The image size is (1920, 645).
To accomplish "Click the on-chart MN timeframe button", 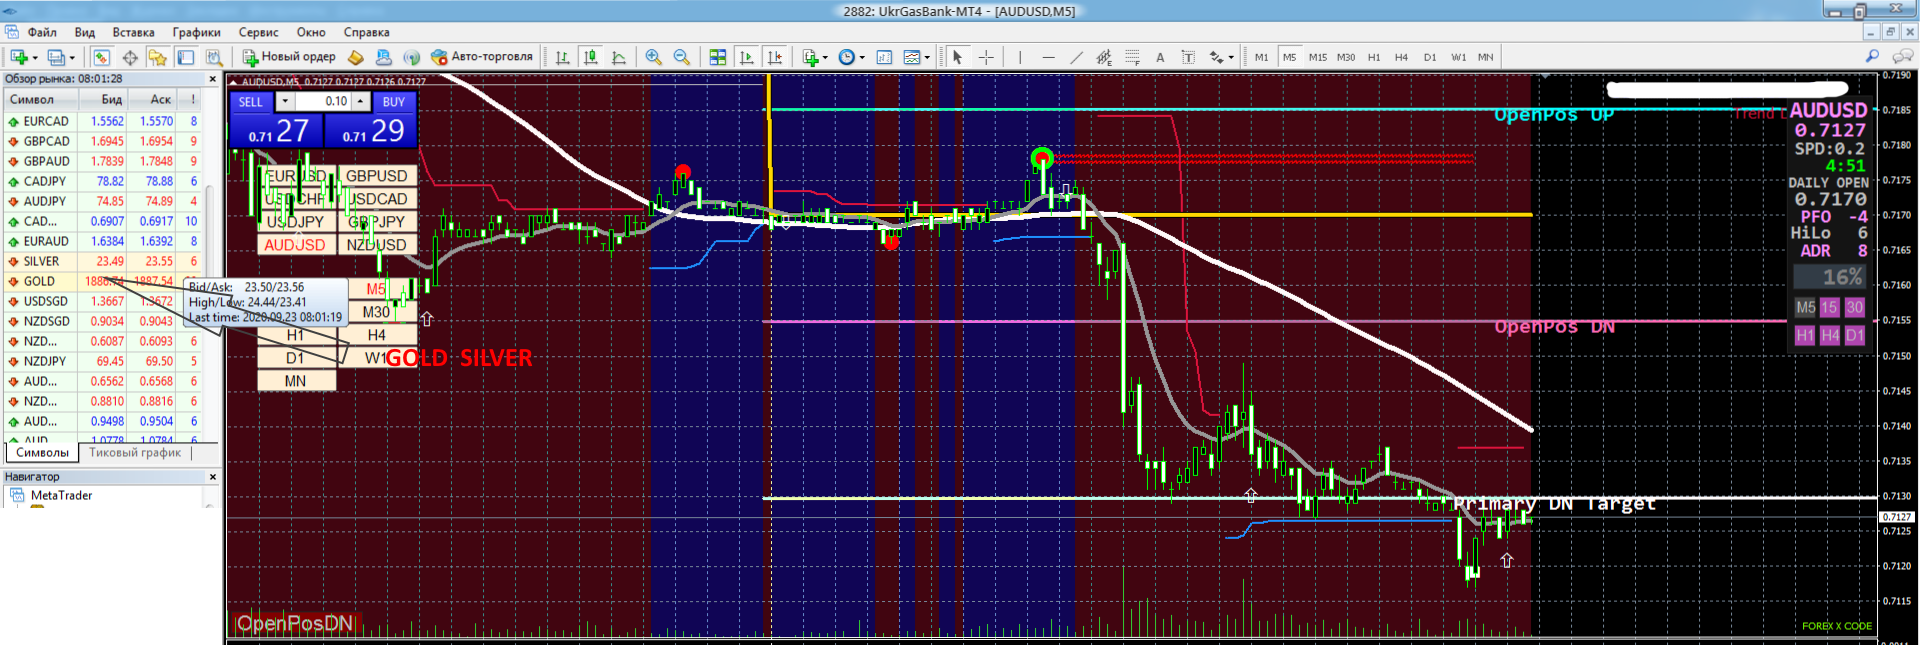I will (x=295, y=381).
